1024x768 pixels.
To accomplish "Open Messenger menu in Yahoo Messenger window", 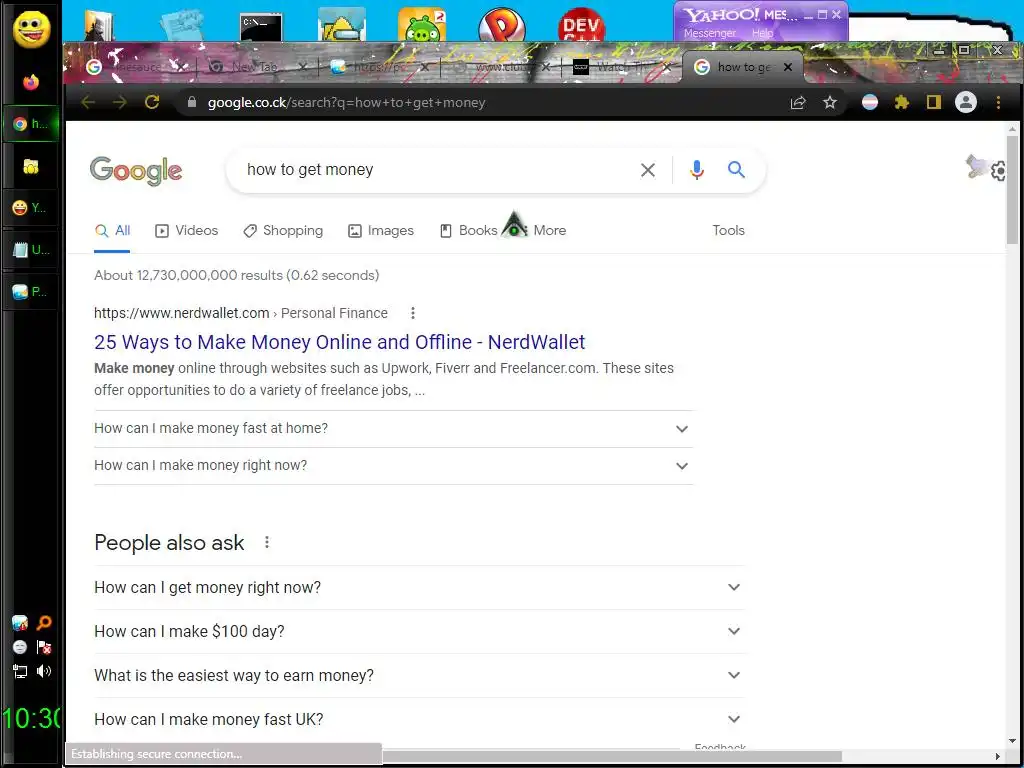I will pyautogui.click(x=709, y=33).
